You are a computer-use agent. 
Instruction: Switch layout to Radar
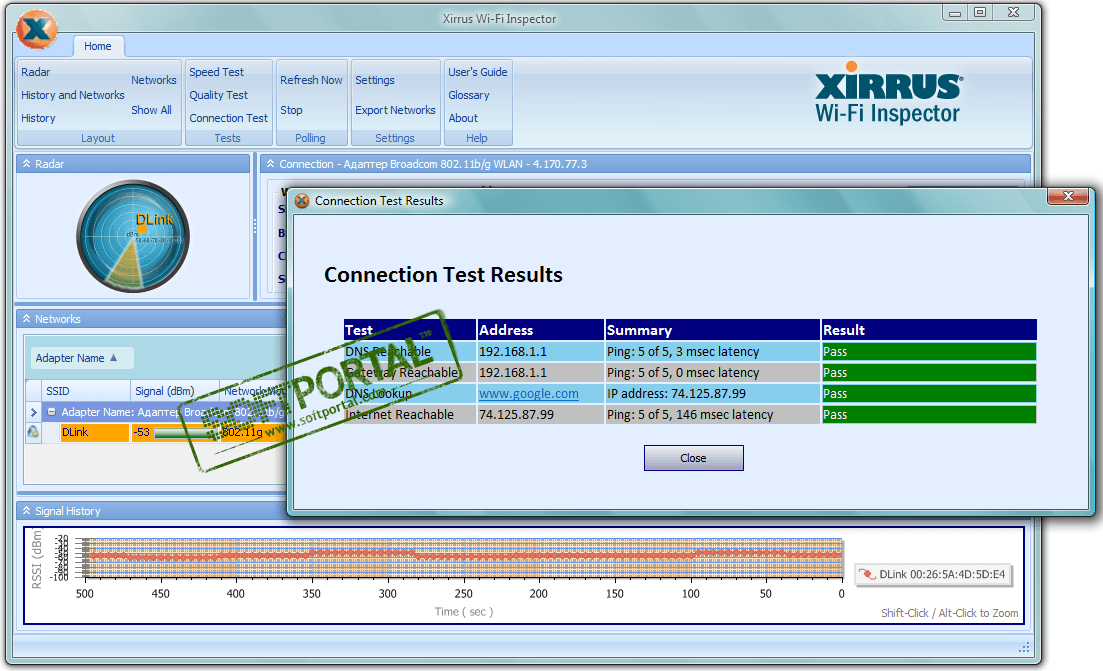[36, 72]
